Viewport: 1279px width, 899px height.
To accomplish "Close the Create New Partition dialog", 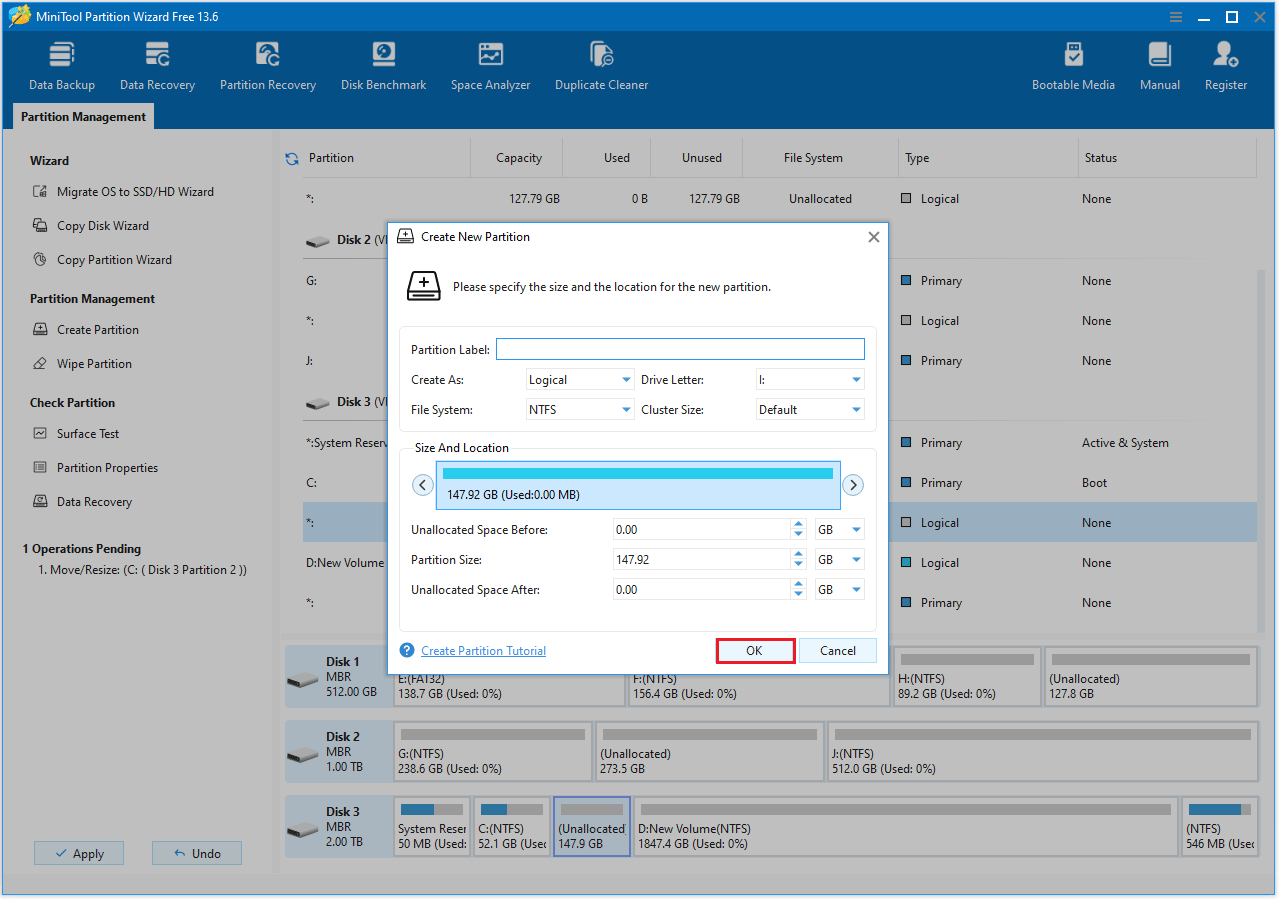I will pyautogui.click(x=873, y=237).
